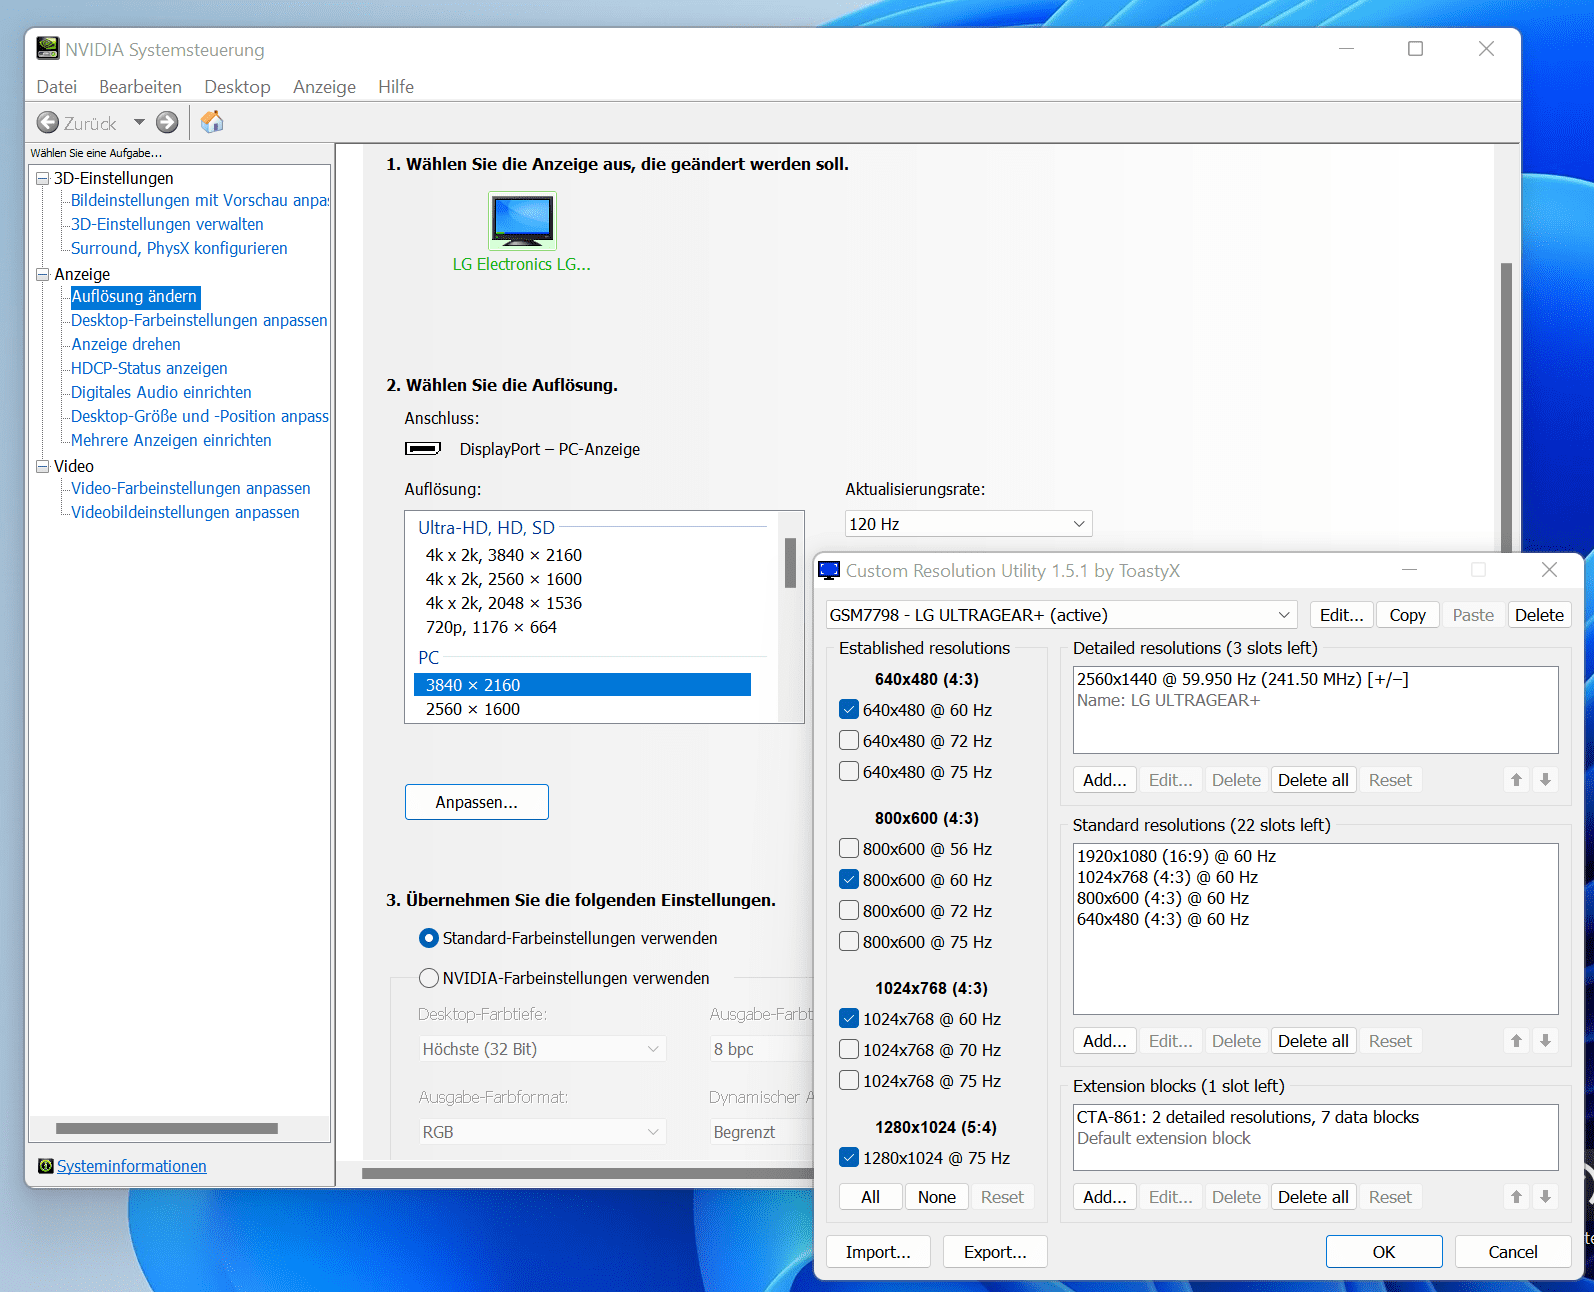The width and height of the screenshot is (1594, 1292).
Task: Click main panel vertical scrollbar
Action: point(1506,407)
